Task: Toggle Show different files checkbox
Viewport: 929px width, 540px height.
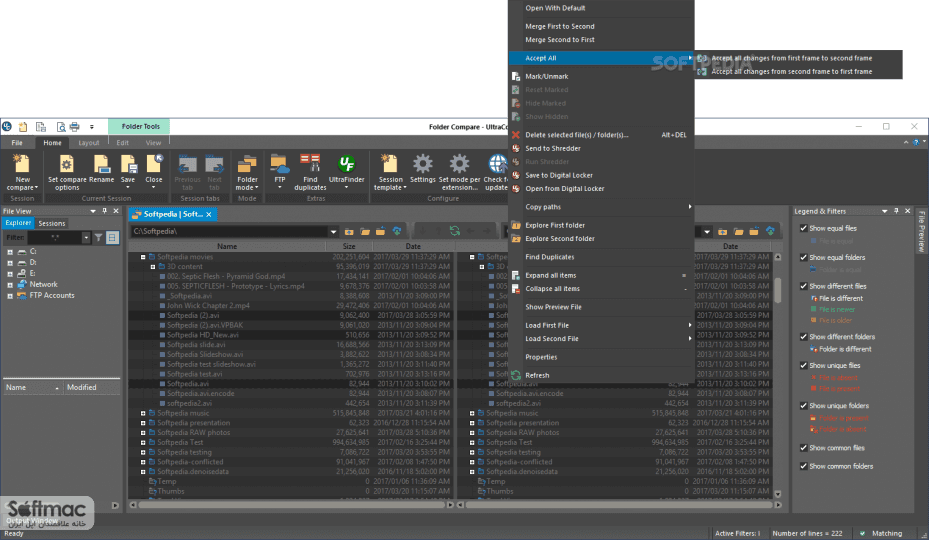Action: click(803, 286)
